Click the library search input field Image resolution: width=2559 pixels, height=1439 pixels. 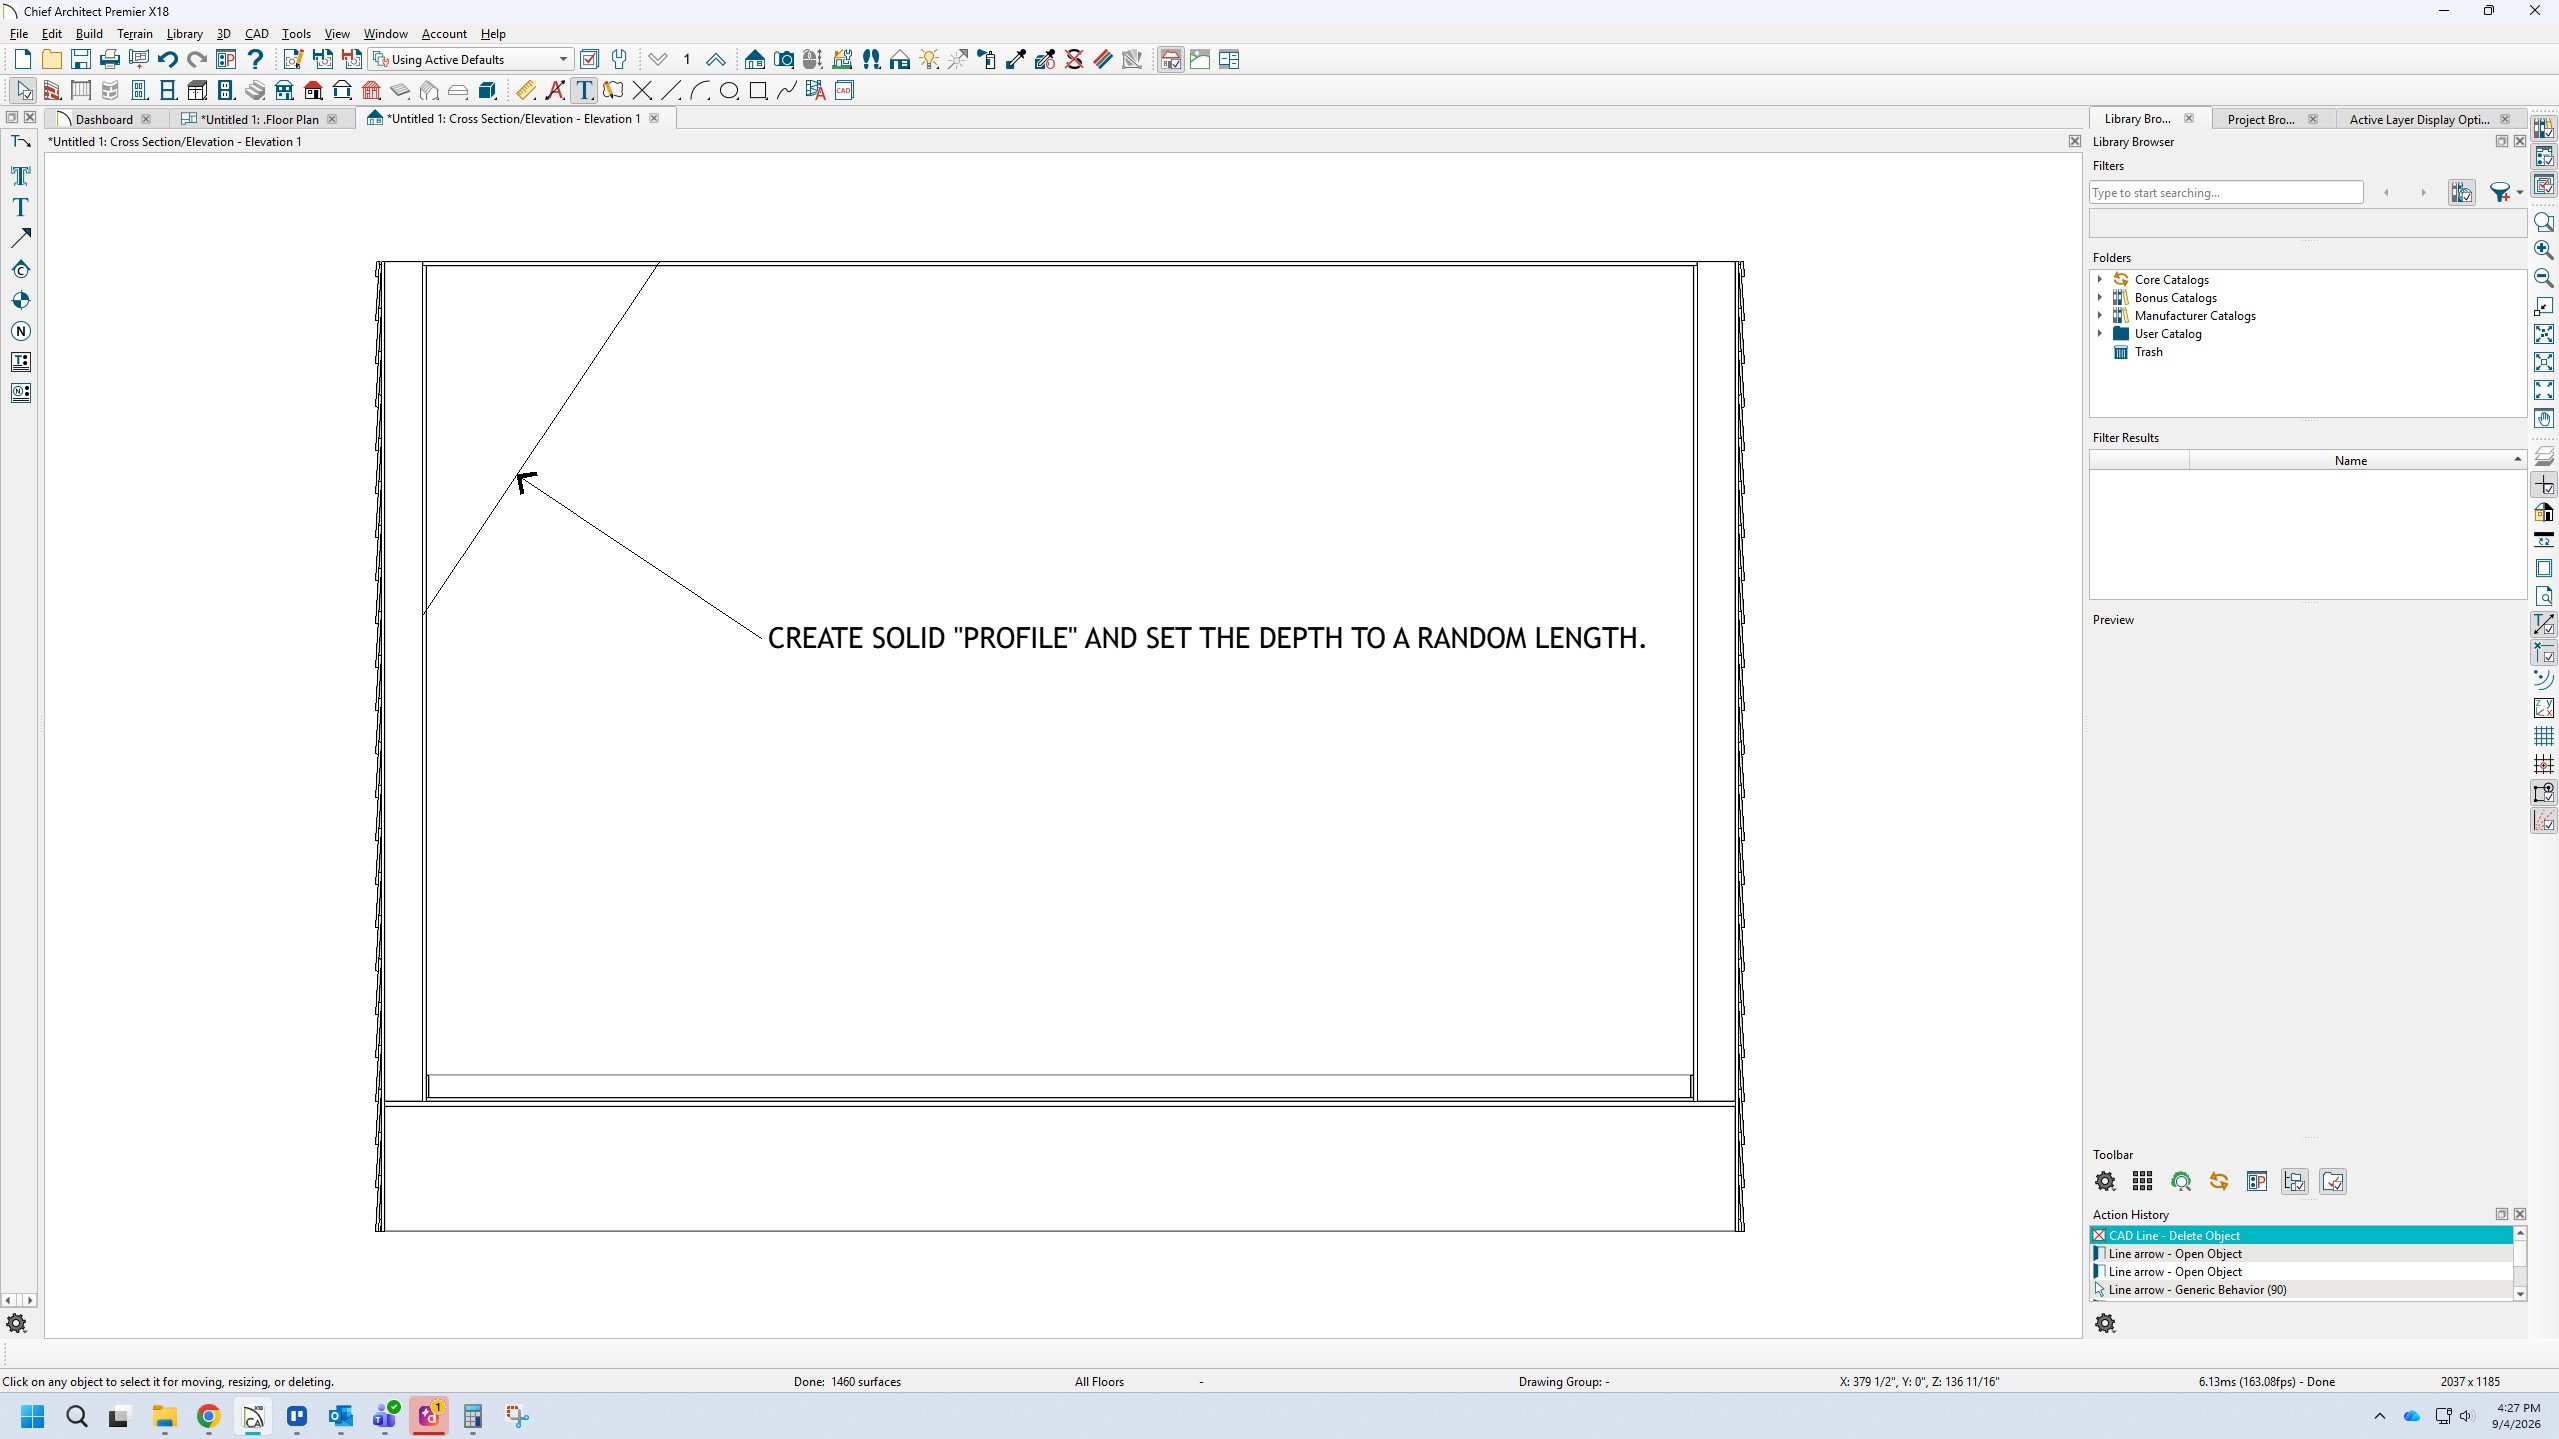tap(2226, 193)
